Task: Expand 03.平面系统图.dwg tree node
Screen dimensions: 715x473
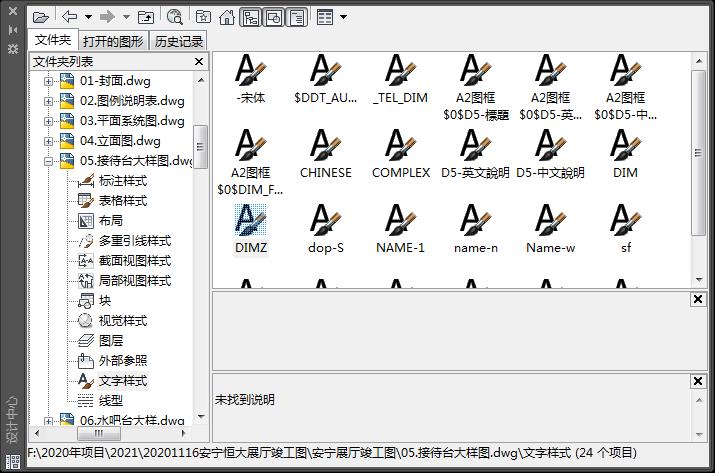Action: tap(48, 121)
